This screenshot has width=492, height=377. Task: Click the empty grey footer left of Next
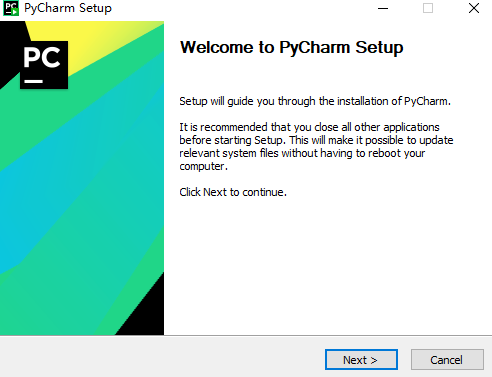click(x=160, y=357)
